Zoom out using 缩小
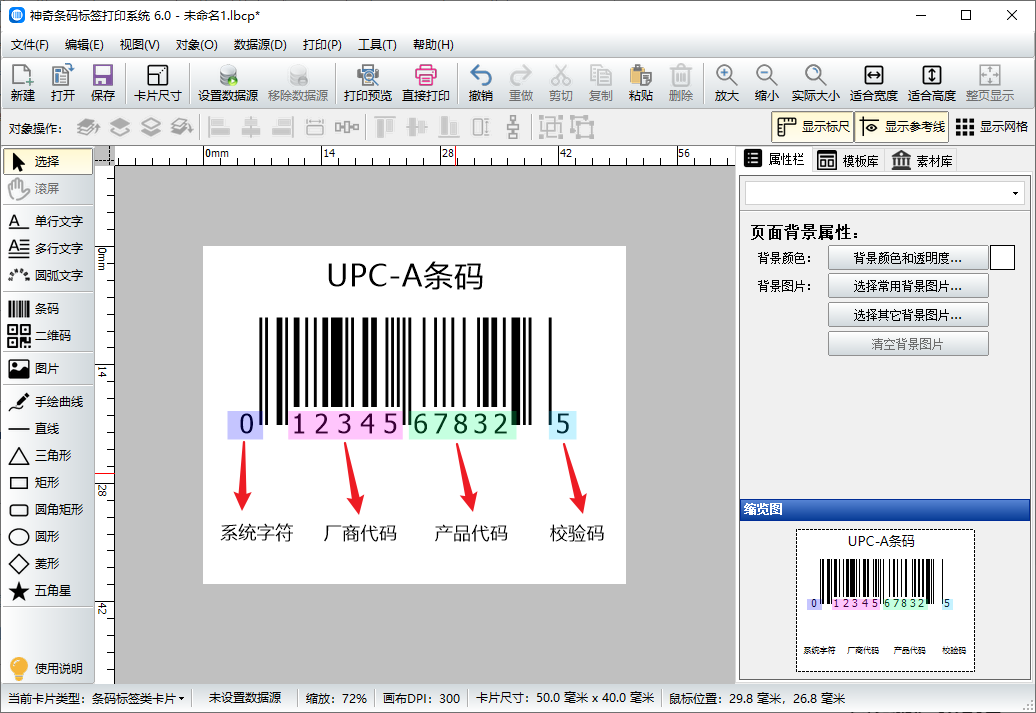This screenshot has height=713, width=1036. 766,83
